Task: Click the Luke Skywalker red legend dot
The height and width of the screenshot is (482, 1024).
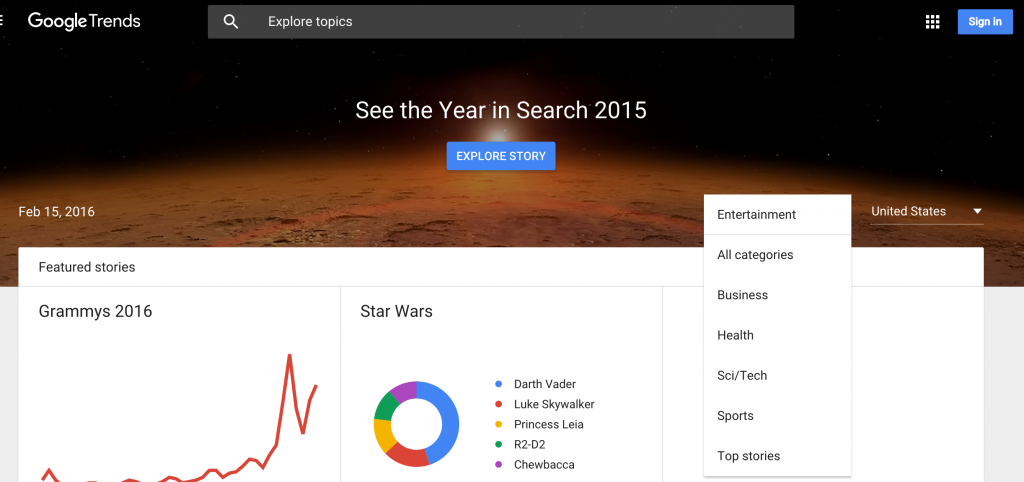Action: click(x=499, y=404)
